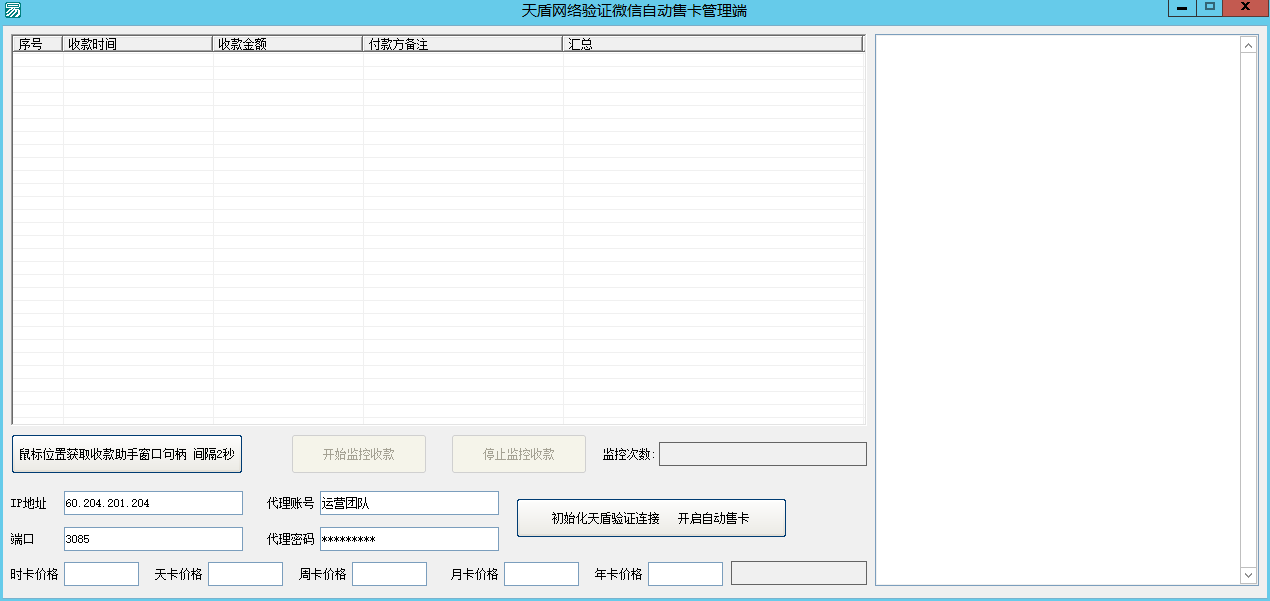Click log area scrollbar up arrow
Image resolution: width=1270 pixels, height=601 pixels.
[x=1248, y=45]
